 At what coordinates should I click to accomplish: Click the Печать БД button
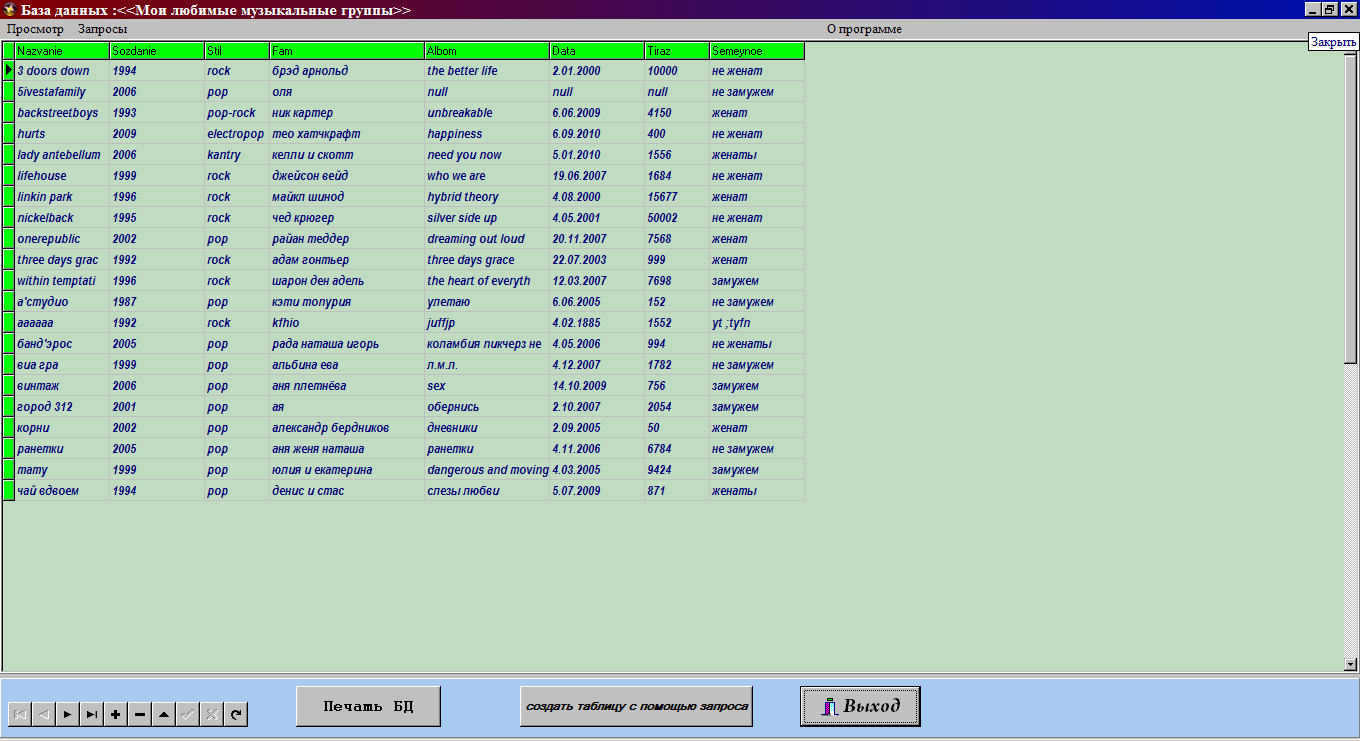coord(368,706)
